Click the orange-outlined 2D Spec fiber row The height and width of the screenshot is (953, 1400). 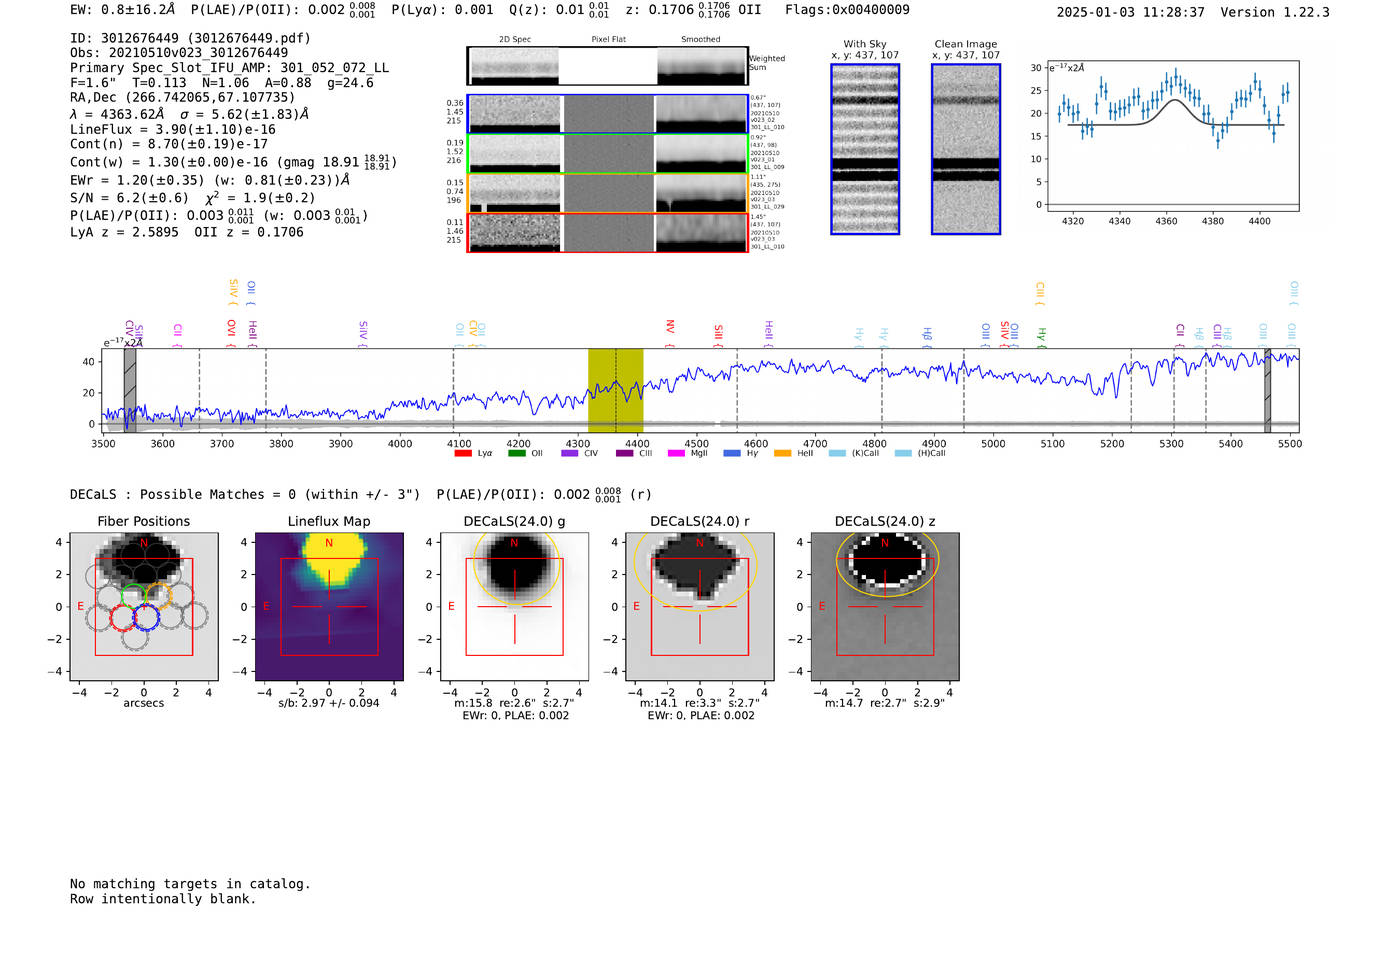tap(608, 193)
